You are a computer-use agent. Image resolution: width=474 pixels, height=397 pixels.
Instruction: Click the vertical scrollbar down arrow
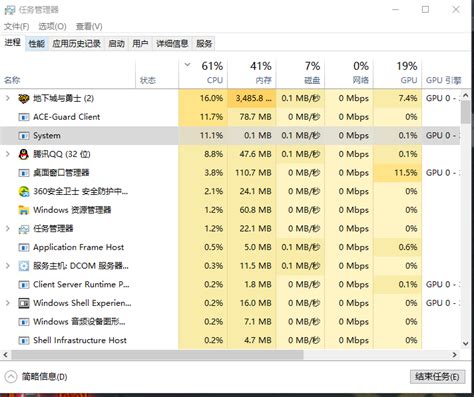coord(465,344)
